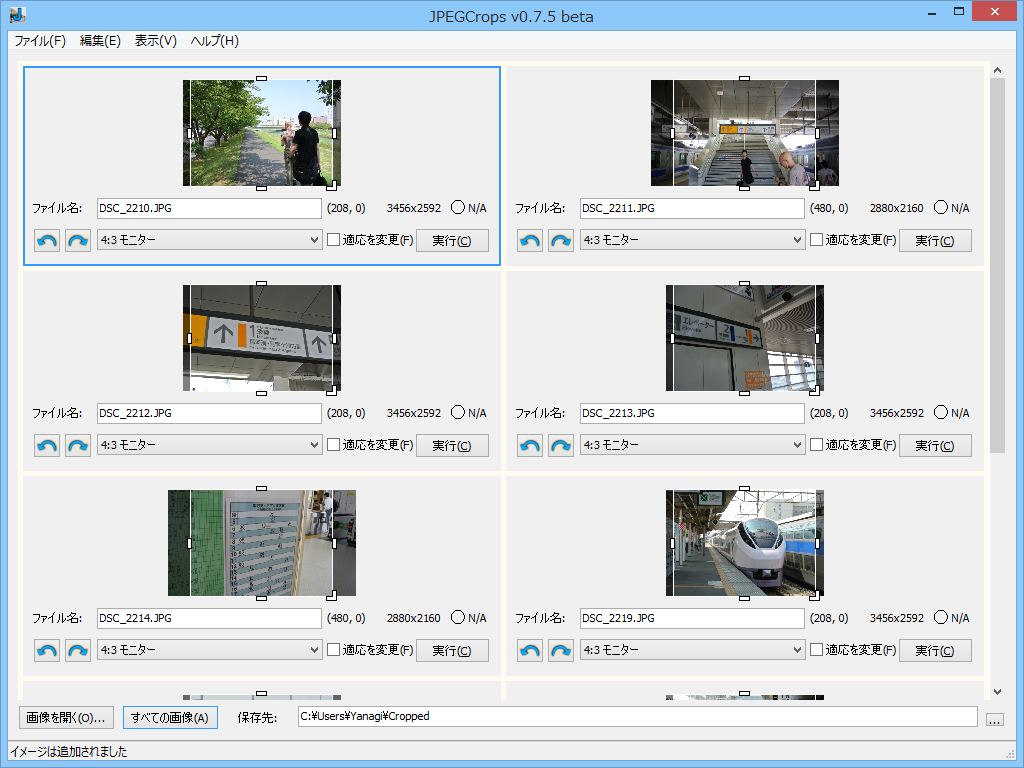Open the ヘルプ(H) menu

(214, 40)
